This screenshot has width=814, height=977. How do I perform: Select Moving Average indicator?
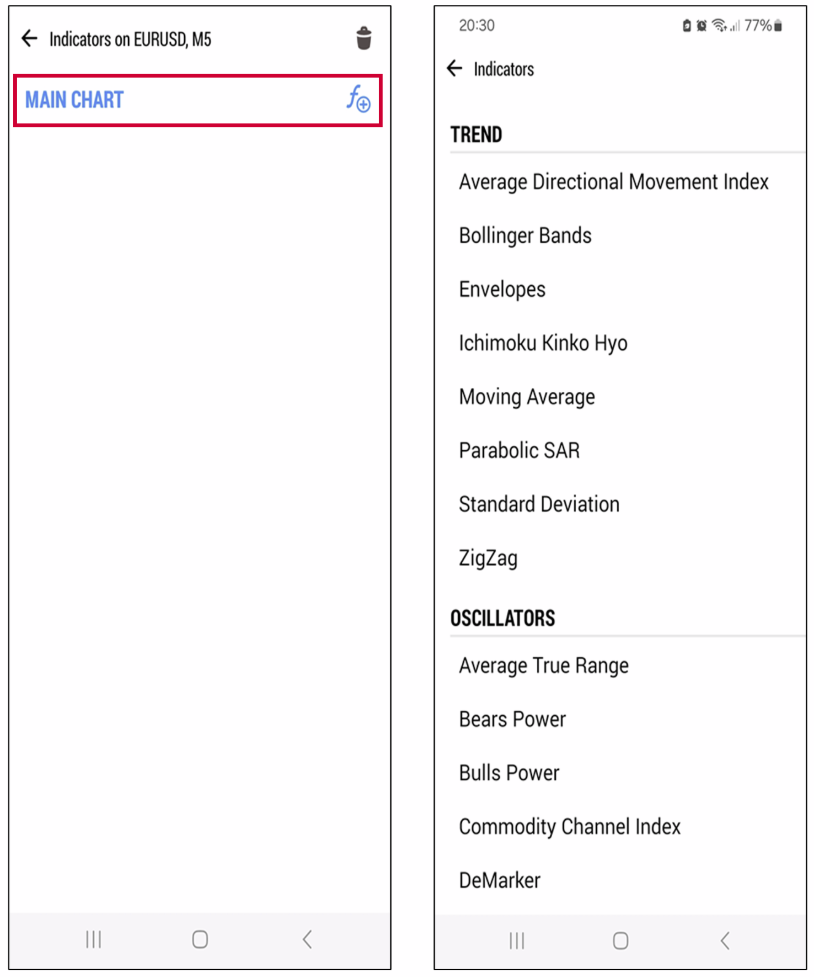tap(527, 397)
